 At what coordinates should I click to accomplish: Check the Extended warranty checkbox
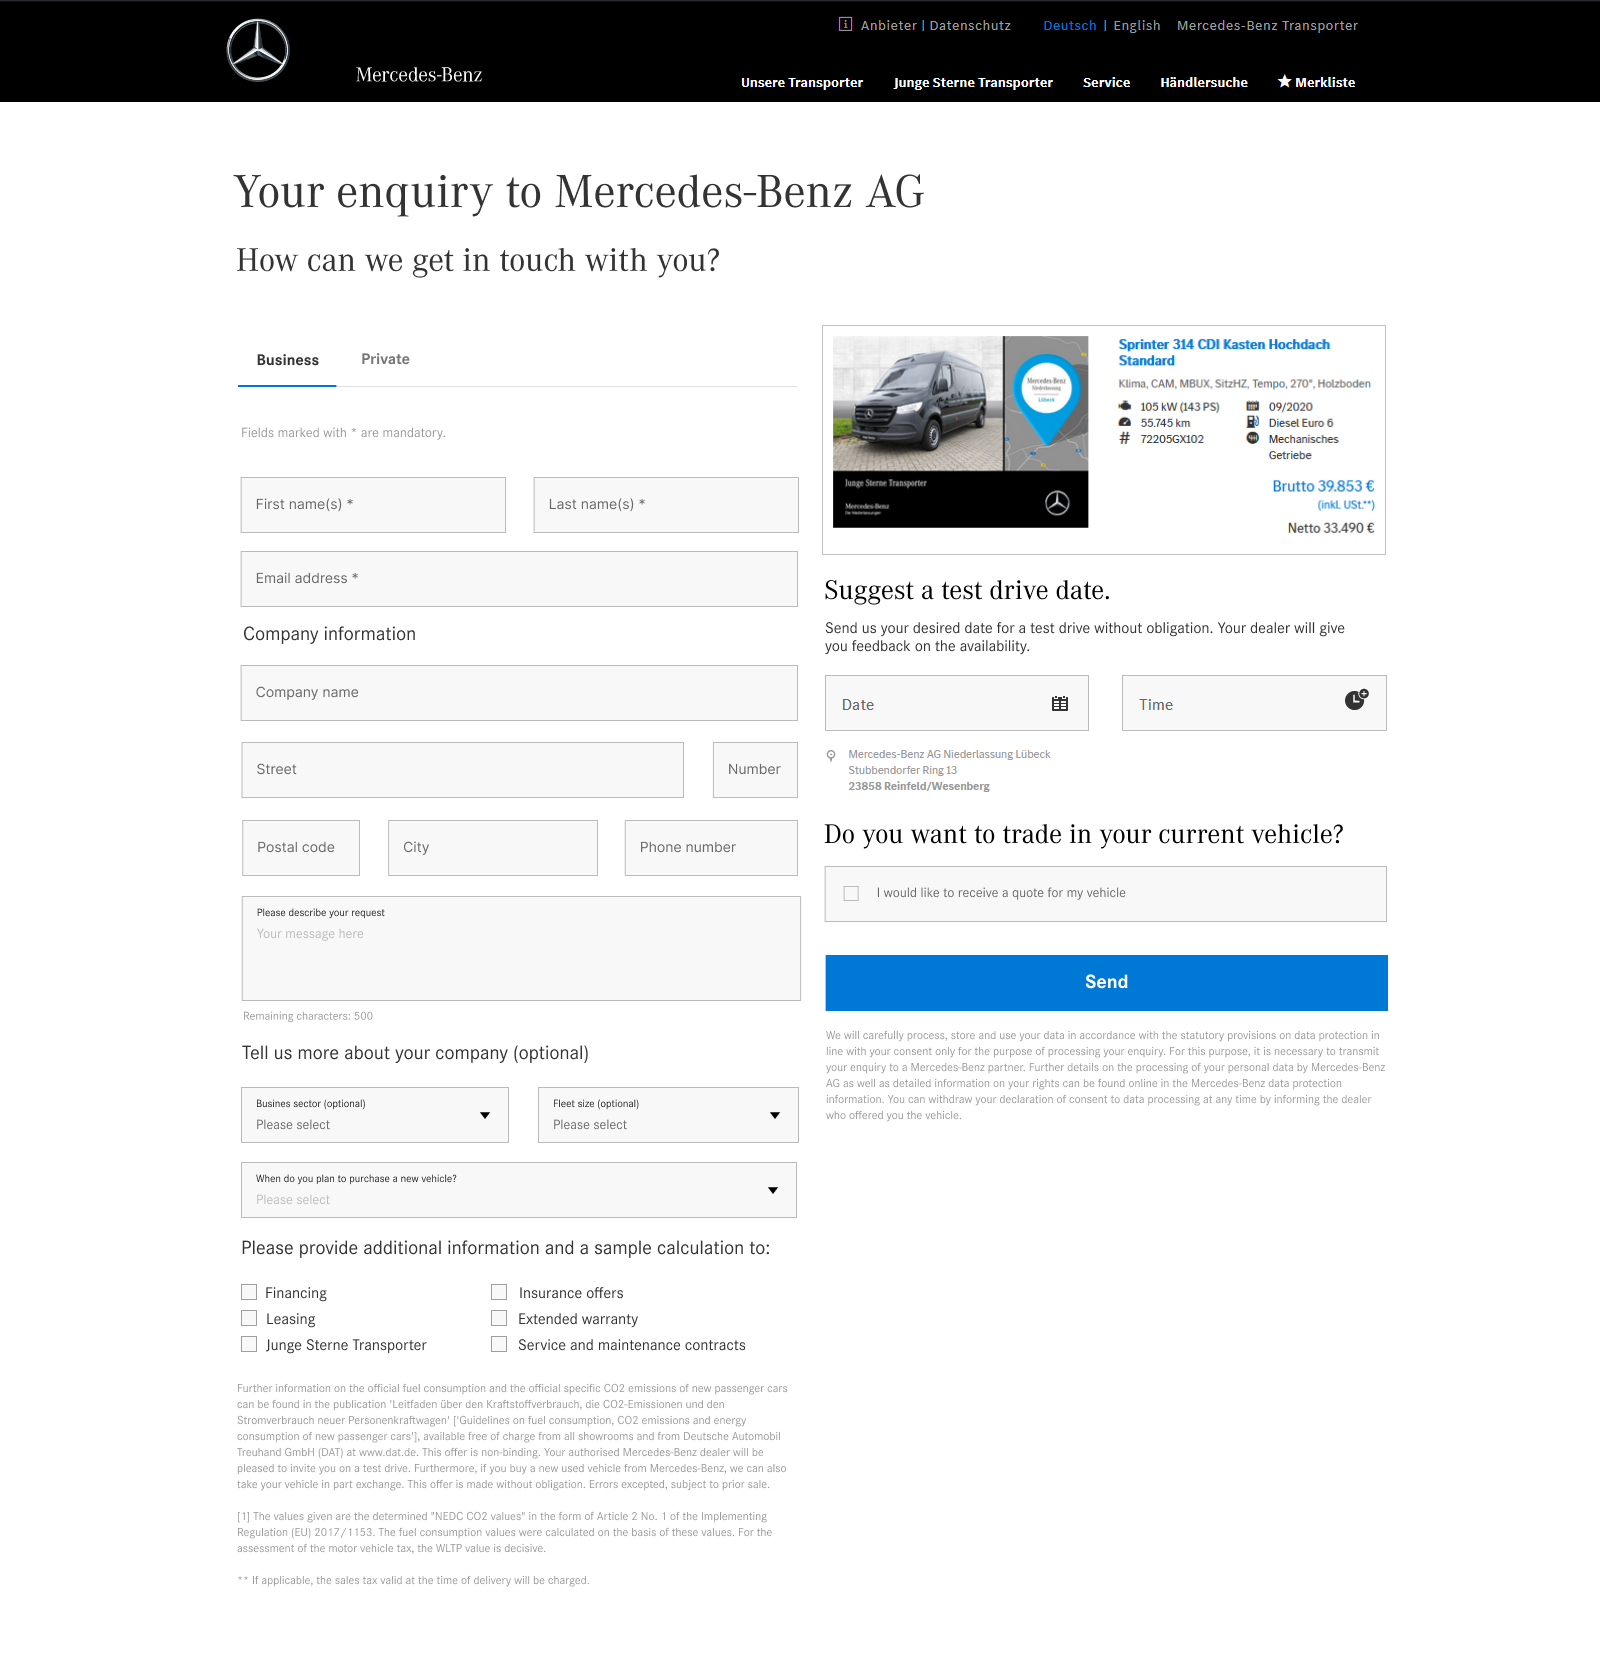coord(499,1318)
